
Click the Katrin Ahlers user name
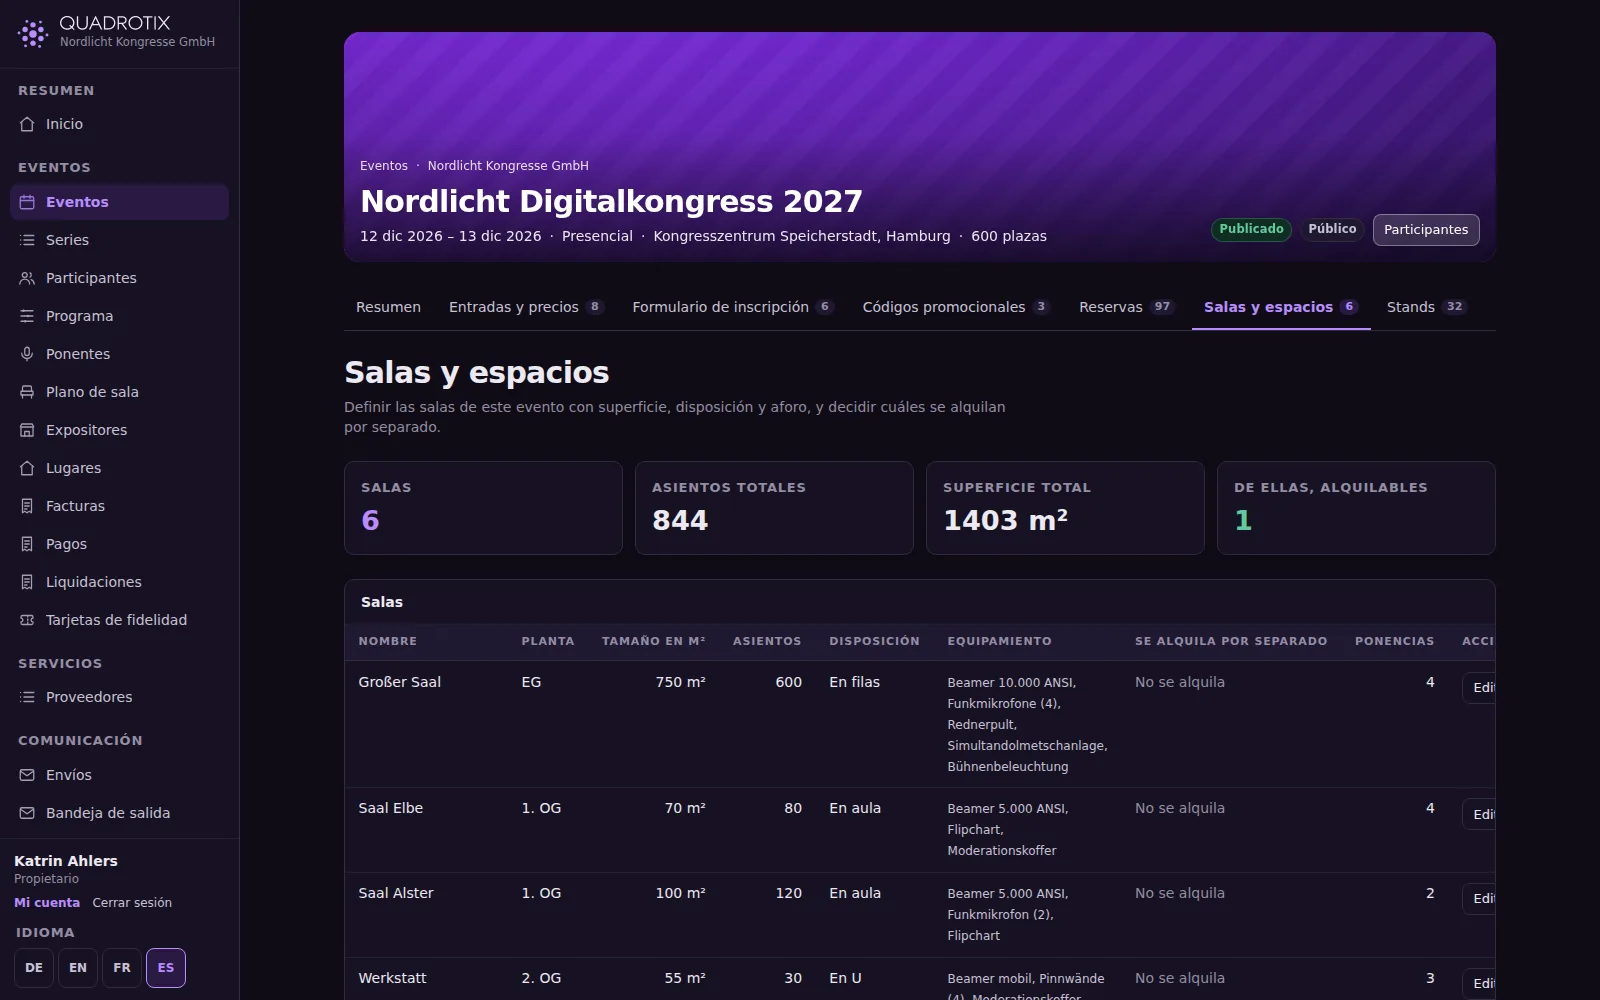tap(66, 861)
